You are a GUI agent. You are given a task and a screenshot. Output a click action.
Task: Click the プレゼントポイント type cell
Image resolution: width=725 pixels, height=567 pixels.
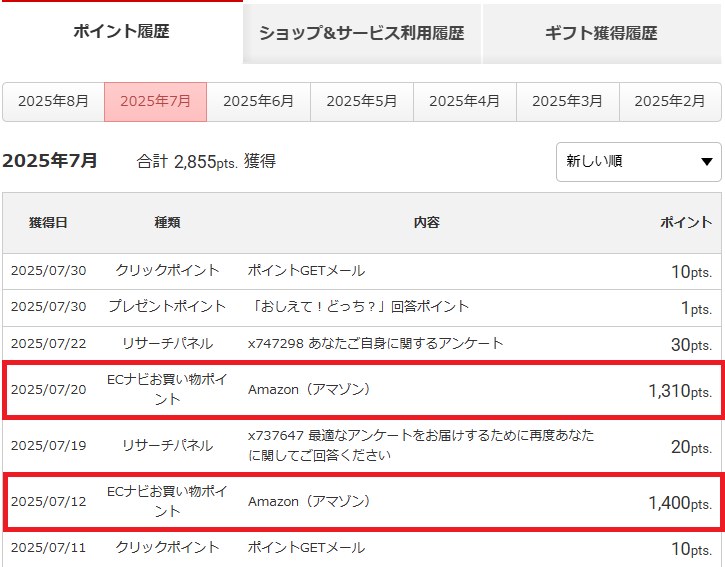167,307
